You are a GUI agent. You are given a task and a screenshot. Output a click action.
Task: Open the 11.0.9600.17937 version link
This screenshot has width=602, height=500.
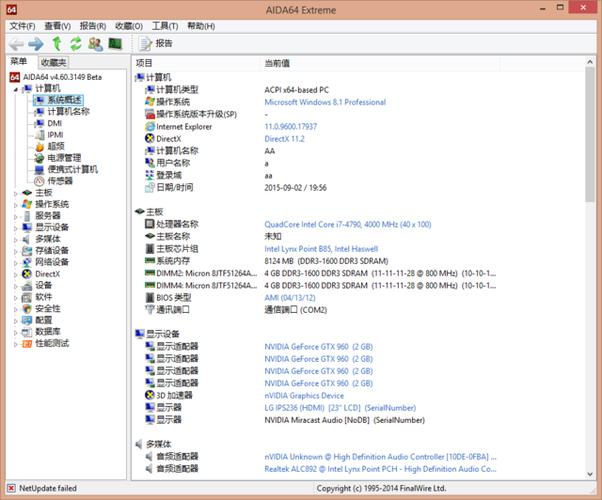[x=291, y=126]
